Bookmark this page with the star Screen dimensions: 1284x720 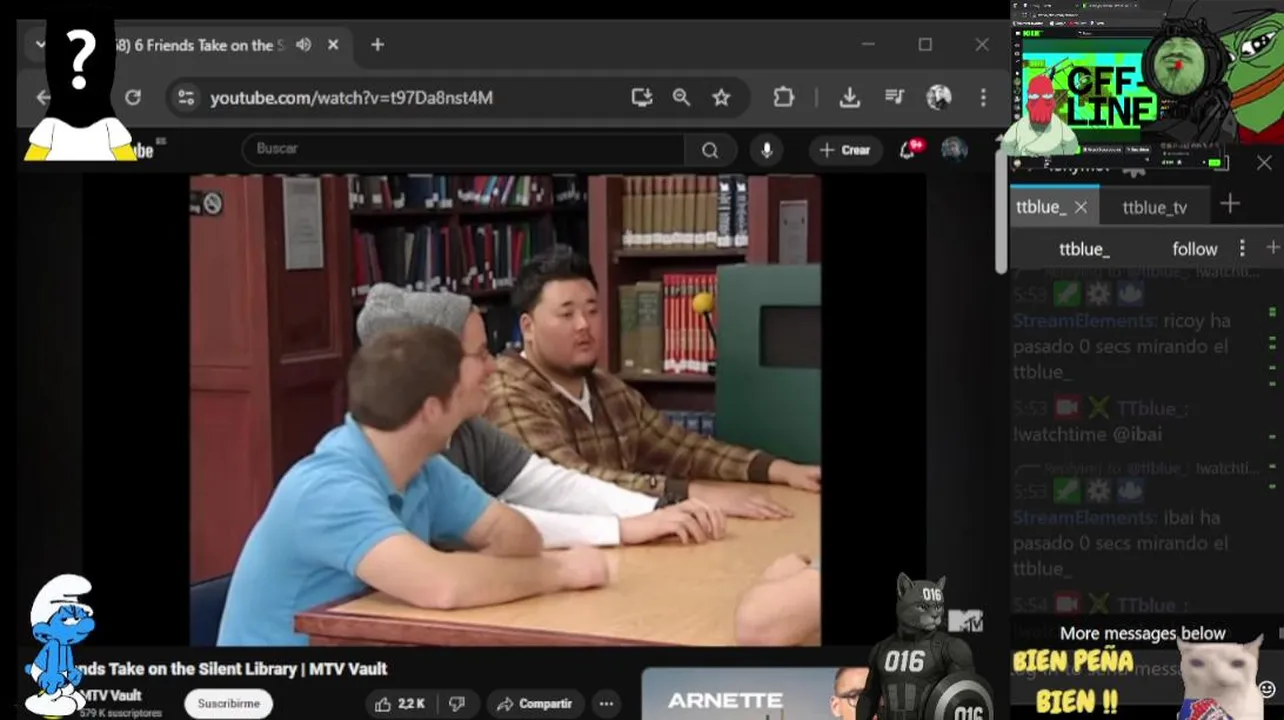(721, 97)
